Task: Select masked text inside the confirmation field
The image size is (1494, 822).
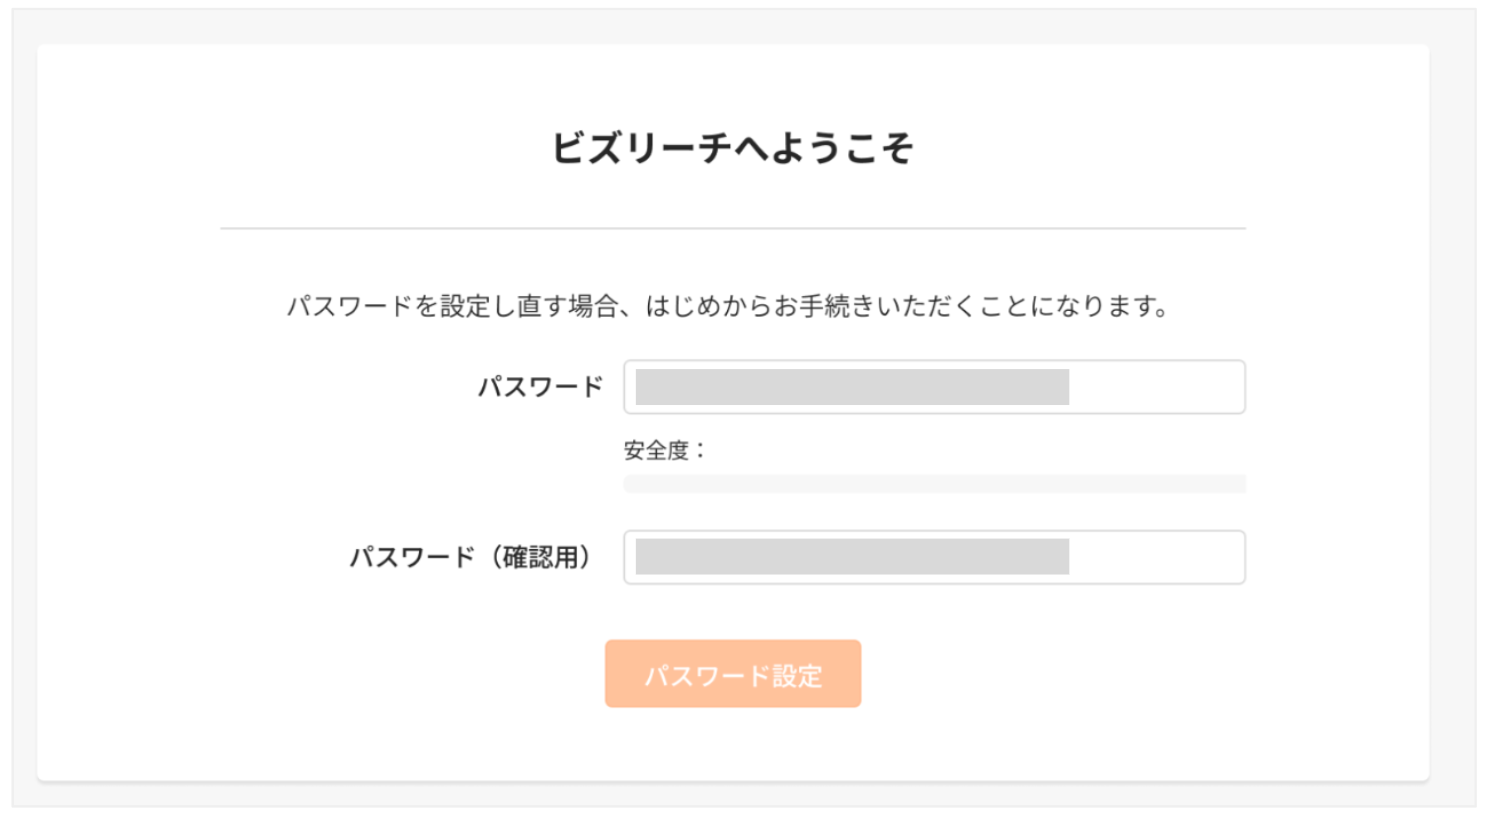Action: pyautogui.click(x=852, y=557)
